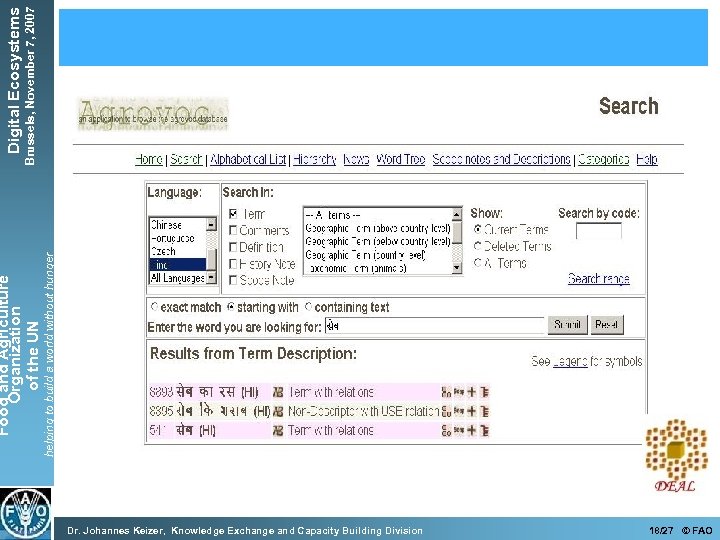Select the All Terms radio button
This screenshot has height=540, width=720.
(478, 263)
